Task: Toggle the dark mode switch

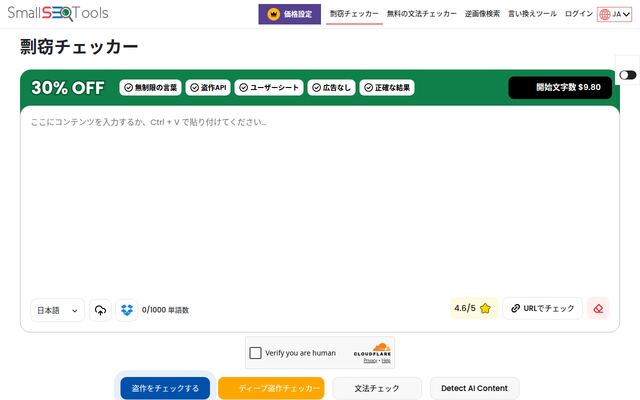Action: pos(627,75)
